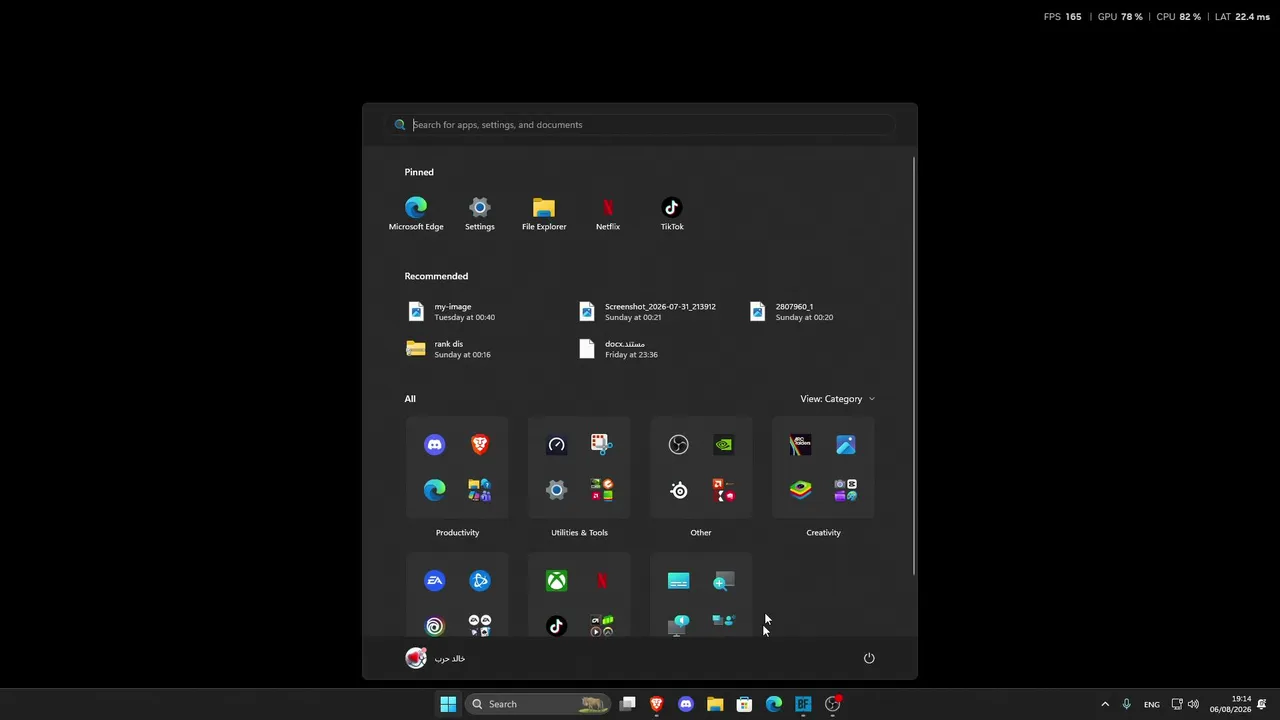Change the View: Category dropdown
Screen dimensions: 1280x720
838,399
